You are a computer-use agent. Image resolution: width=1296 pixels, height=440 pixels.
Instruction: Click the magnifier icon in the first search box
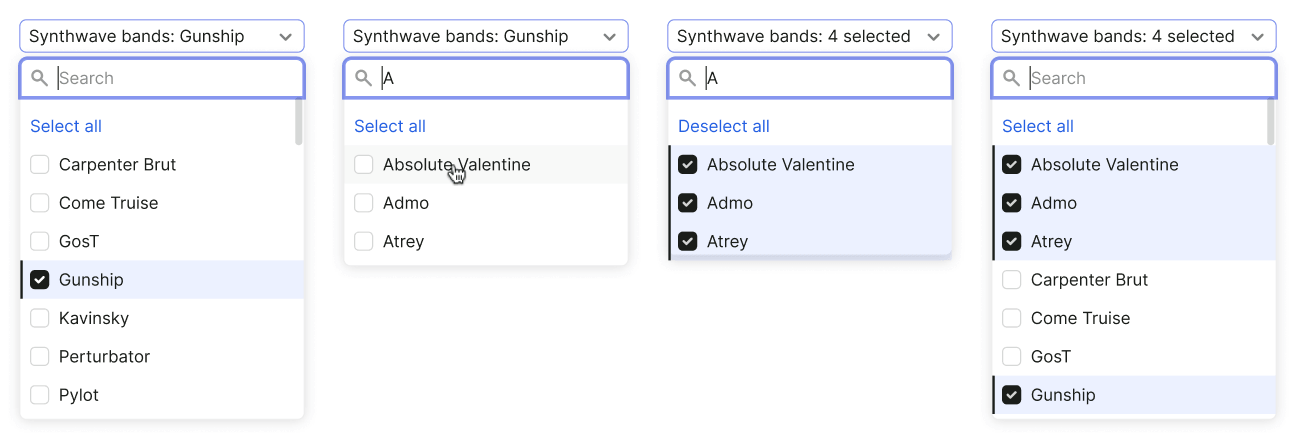40,78
